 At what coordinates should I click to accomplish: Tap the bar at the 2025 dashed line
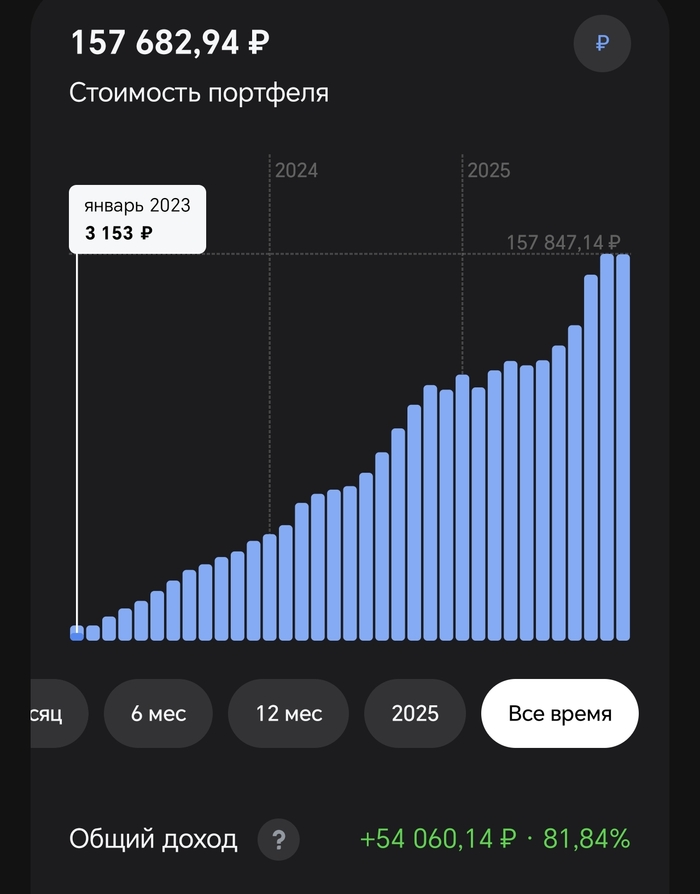(462, 508)
